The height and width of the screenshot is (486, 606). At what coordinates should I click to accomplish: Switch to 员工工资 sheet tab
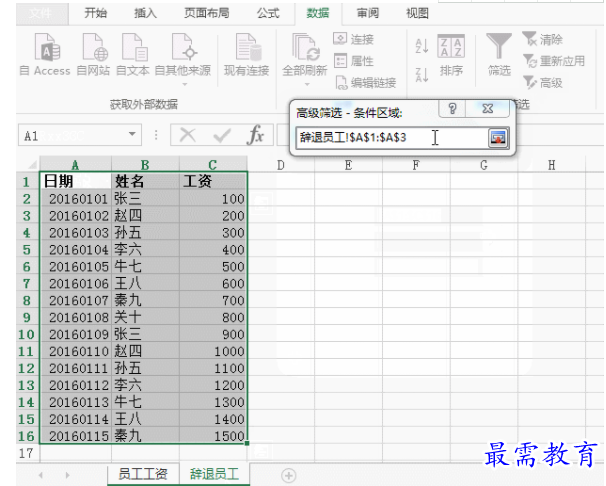(143, 474)
